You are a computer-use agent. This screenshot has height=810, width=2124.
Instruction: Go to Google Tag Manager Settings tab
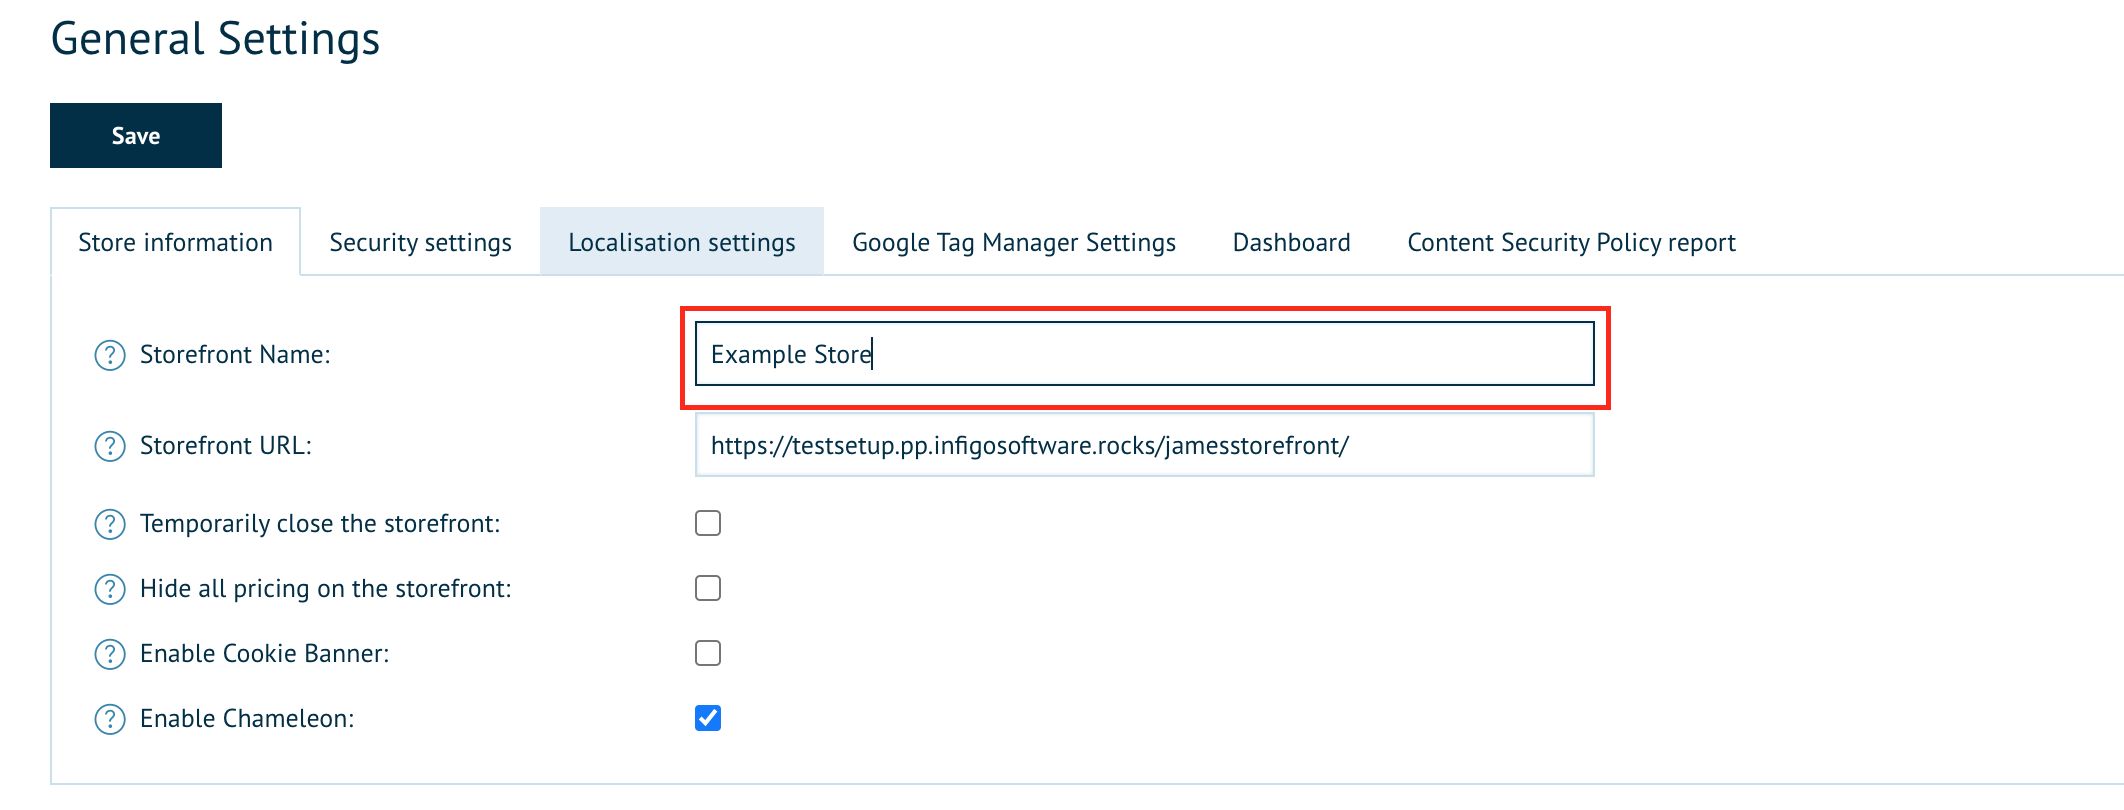click(x=1014, y=242)
